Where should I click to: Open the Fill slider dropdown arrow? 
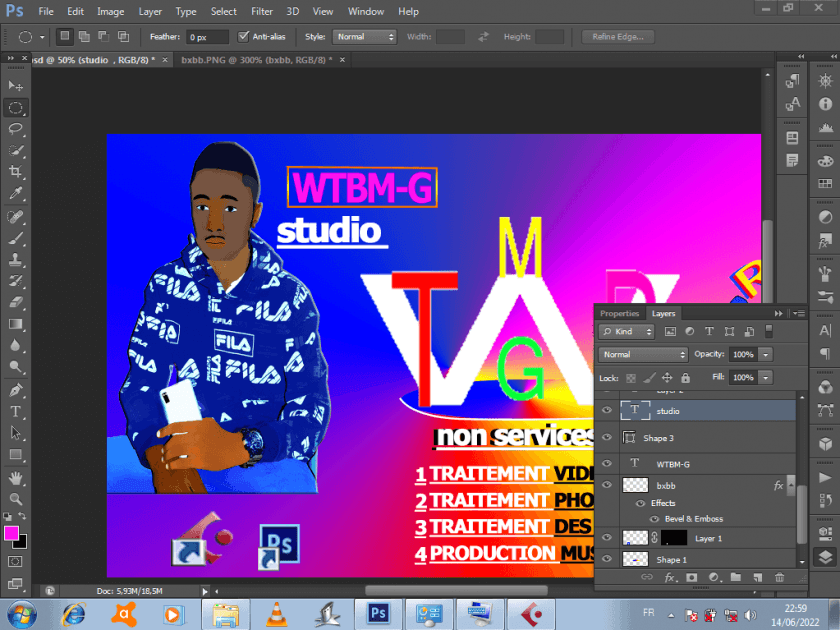766,378
